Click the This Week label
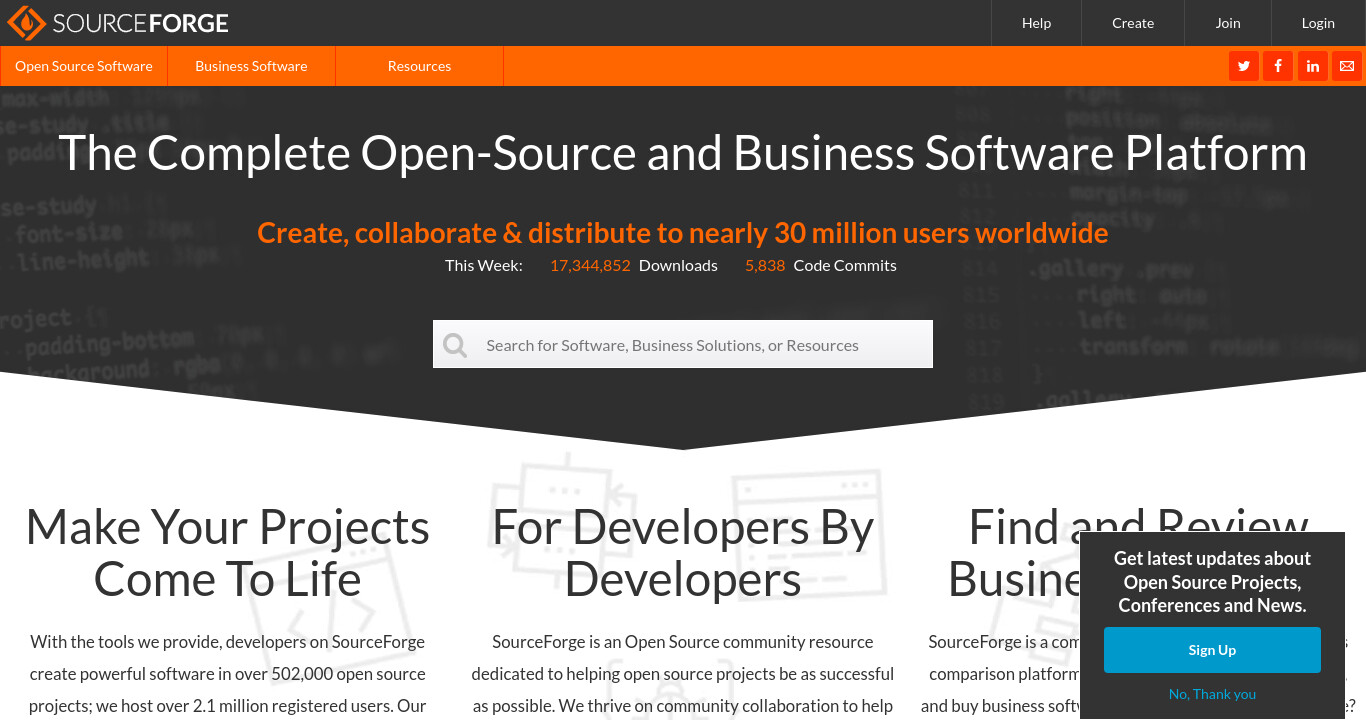The width and height of the screenshot is (1366, 720). [x=484, y=265]
